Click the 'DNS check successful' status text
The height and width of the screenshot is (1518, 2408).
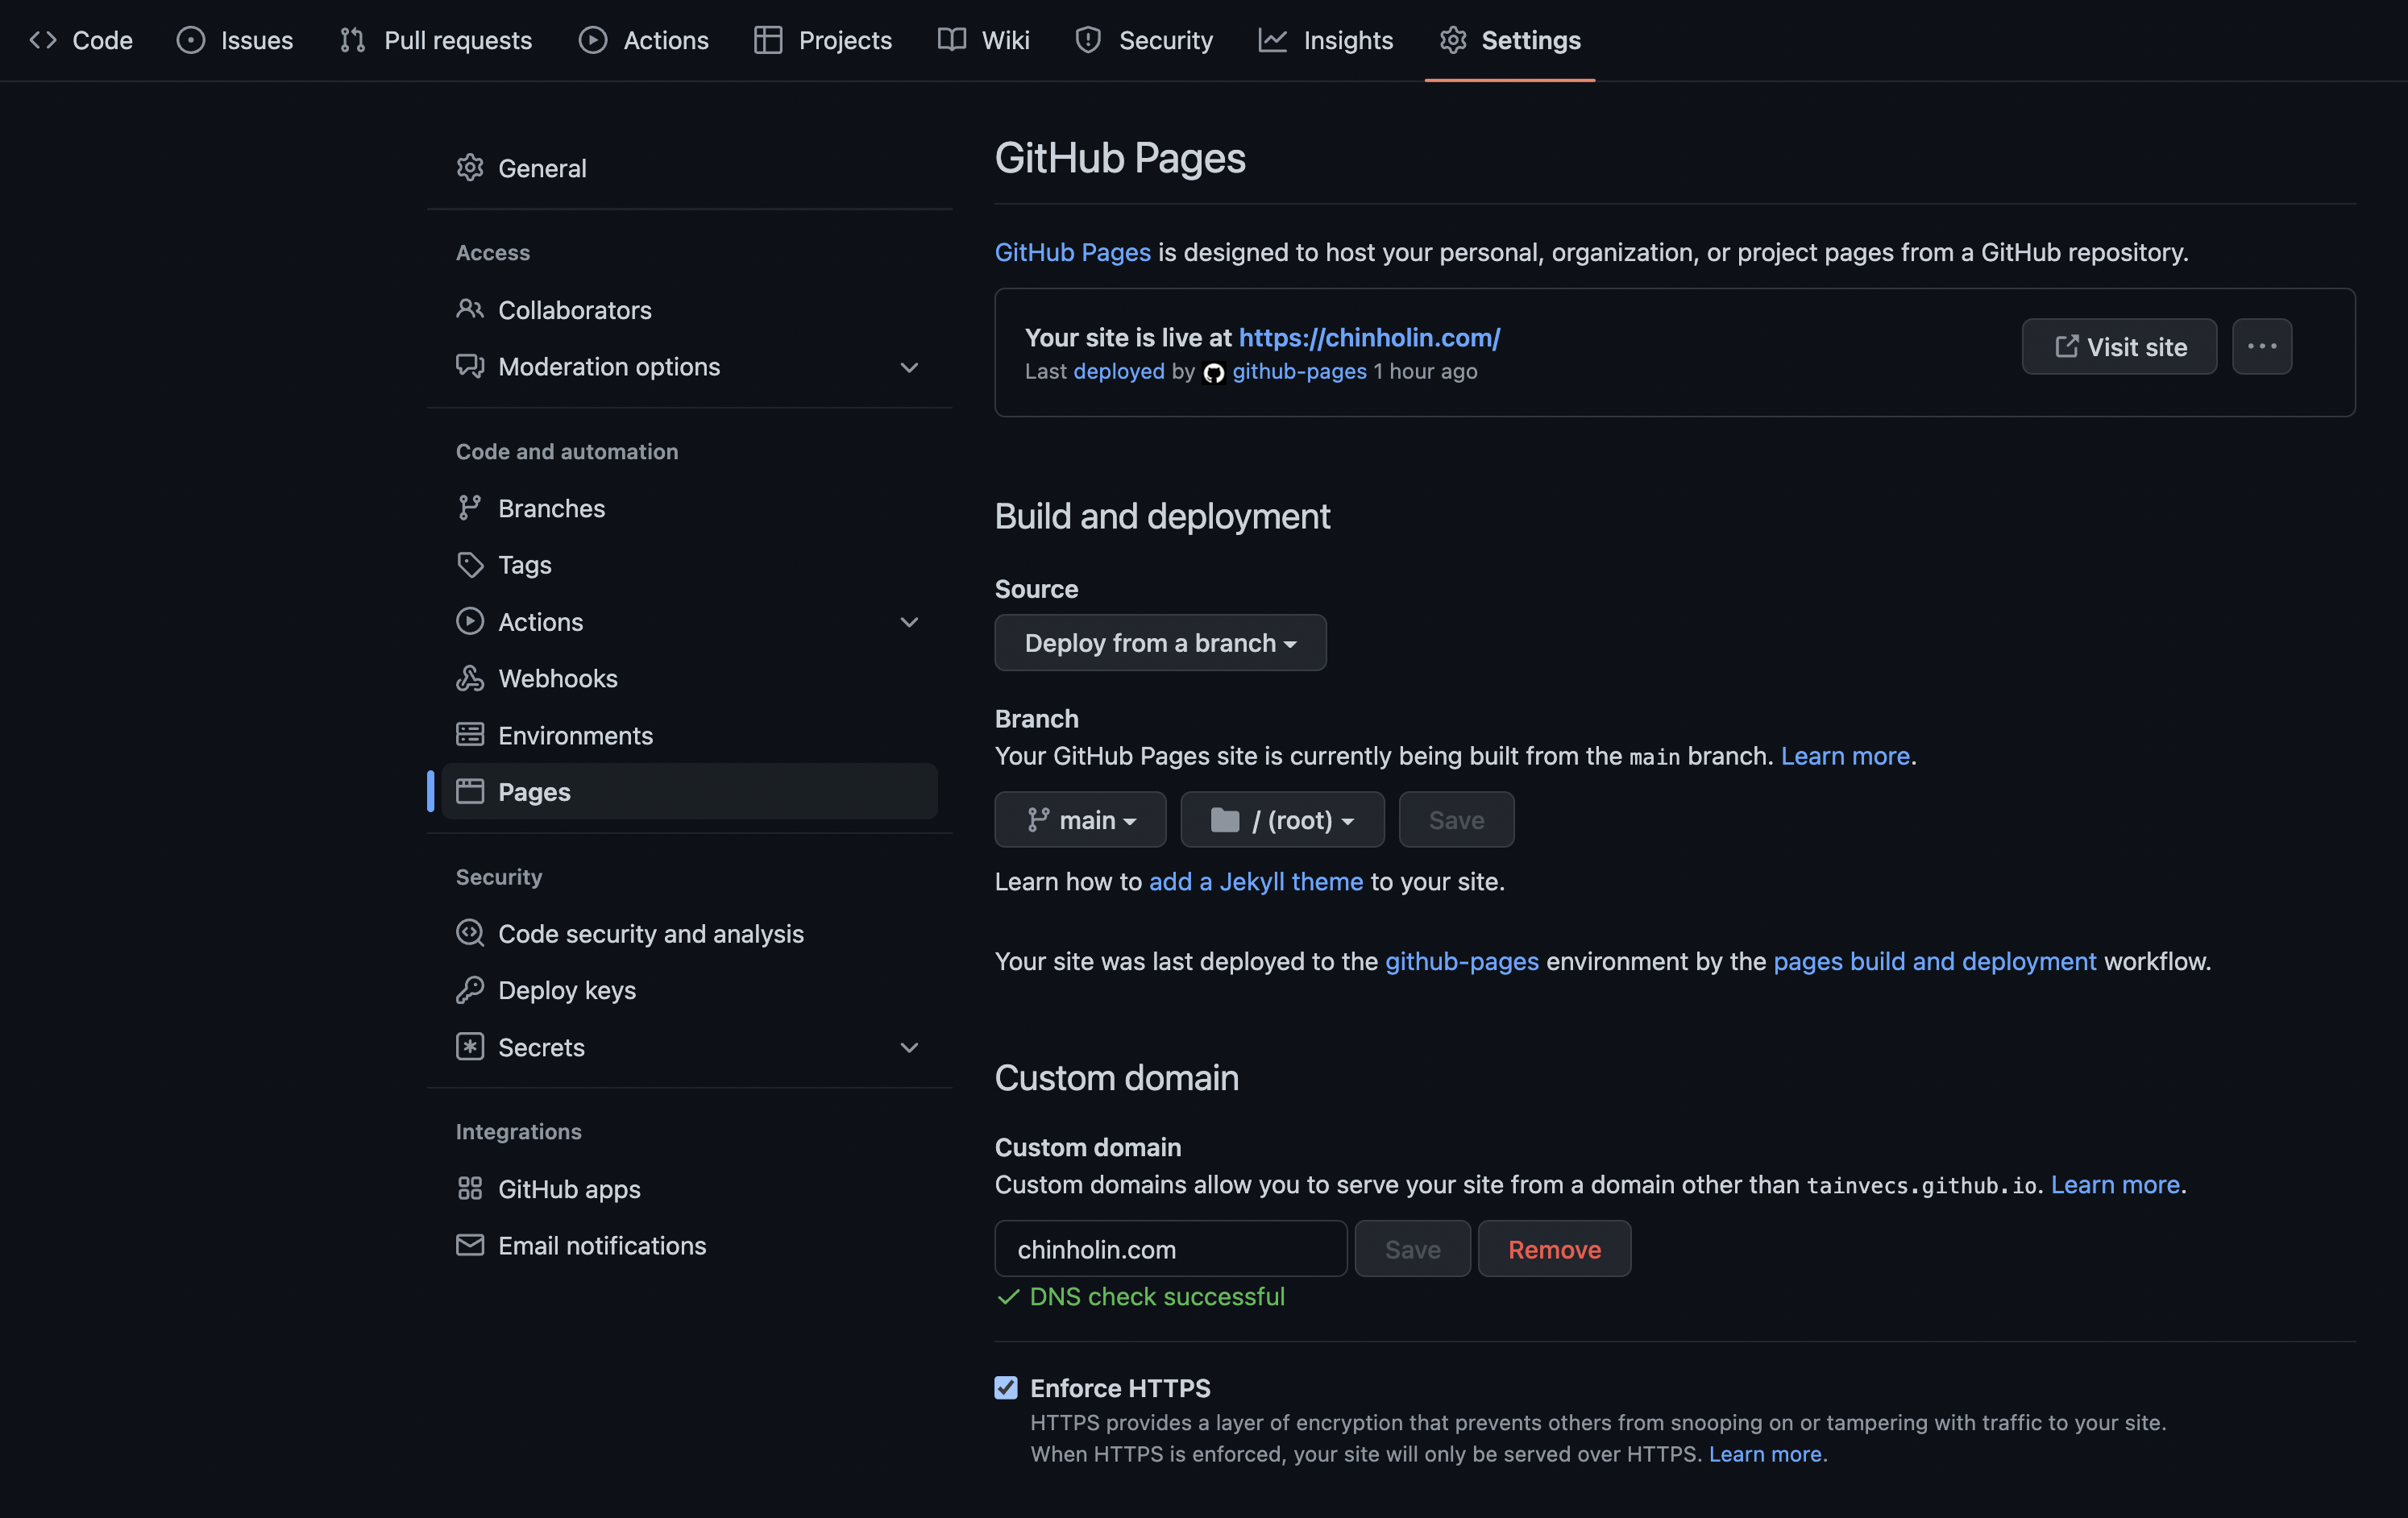point(1157,1296)
